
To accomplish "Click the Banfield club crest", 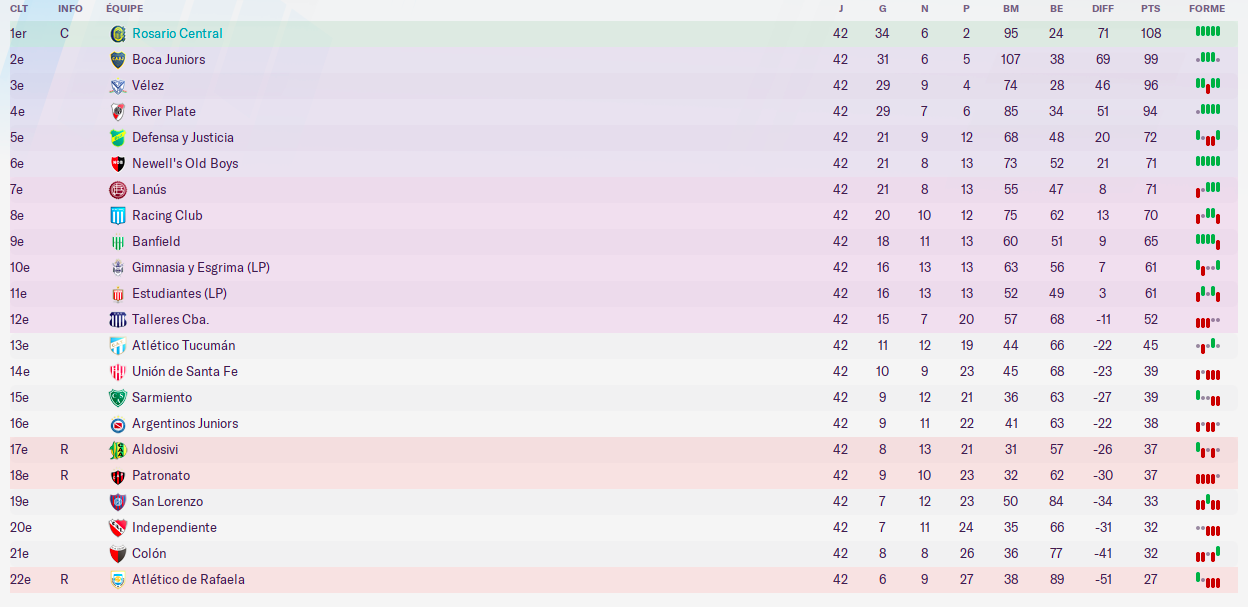I will [118, 242].
